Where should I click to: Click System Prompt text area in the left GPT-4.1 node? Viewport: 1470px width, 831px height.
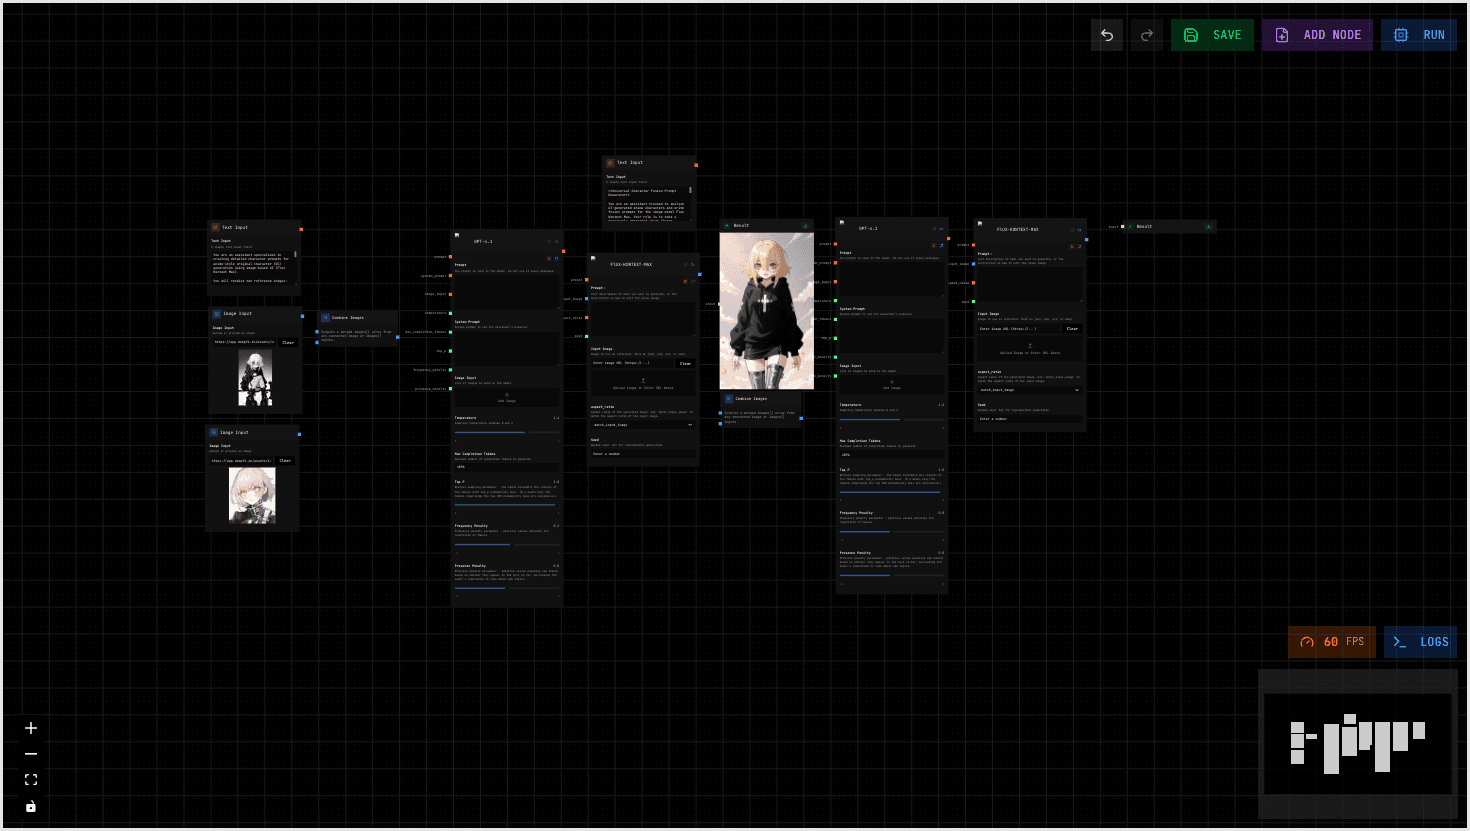click(507, 348)
